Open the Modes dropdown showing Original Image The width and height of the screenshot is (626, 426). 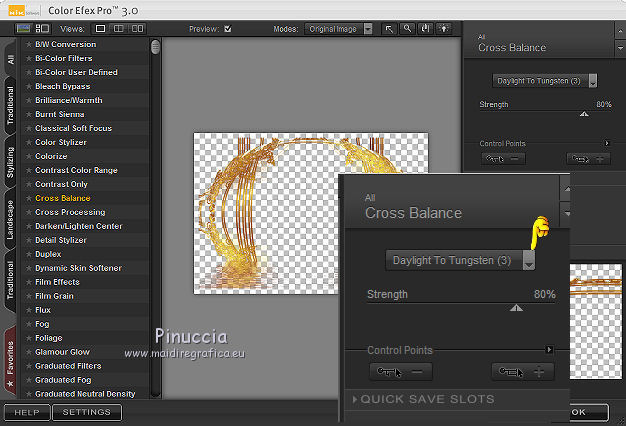[338, 29]
